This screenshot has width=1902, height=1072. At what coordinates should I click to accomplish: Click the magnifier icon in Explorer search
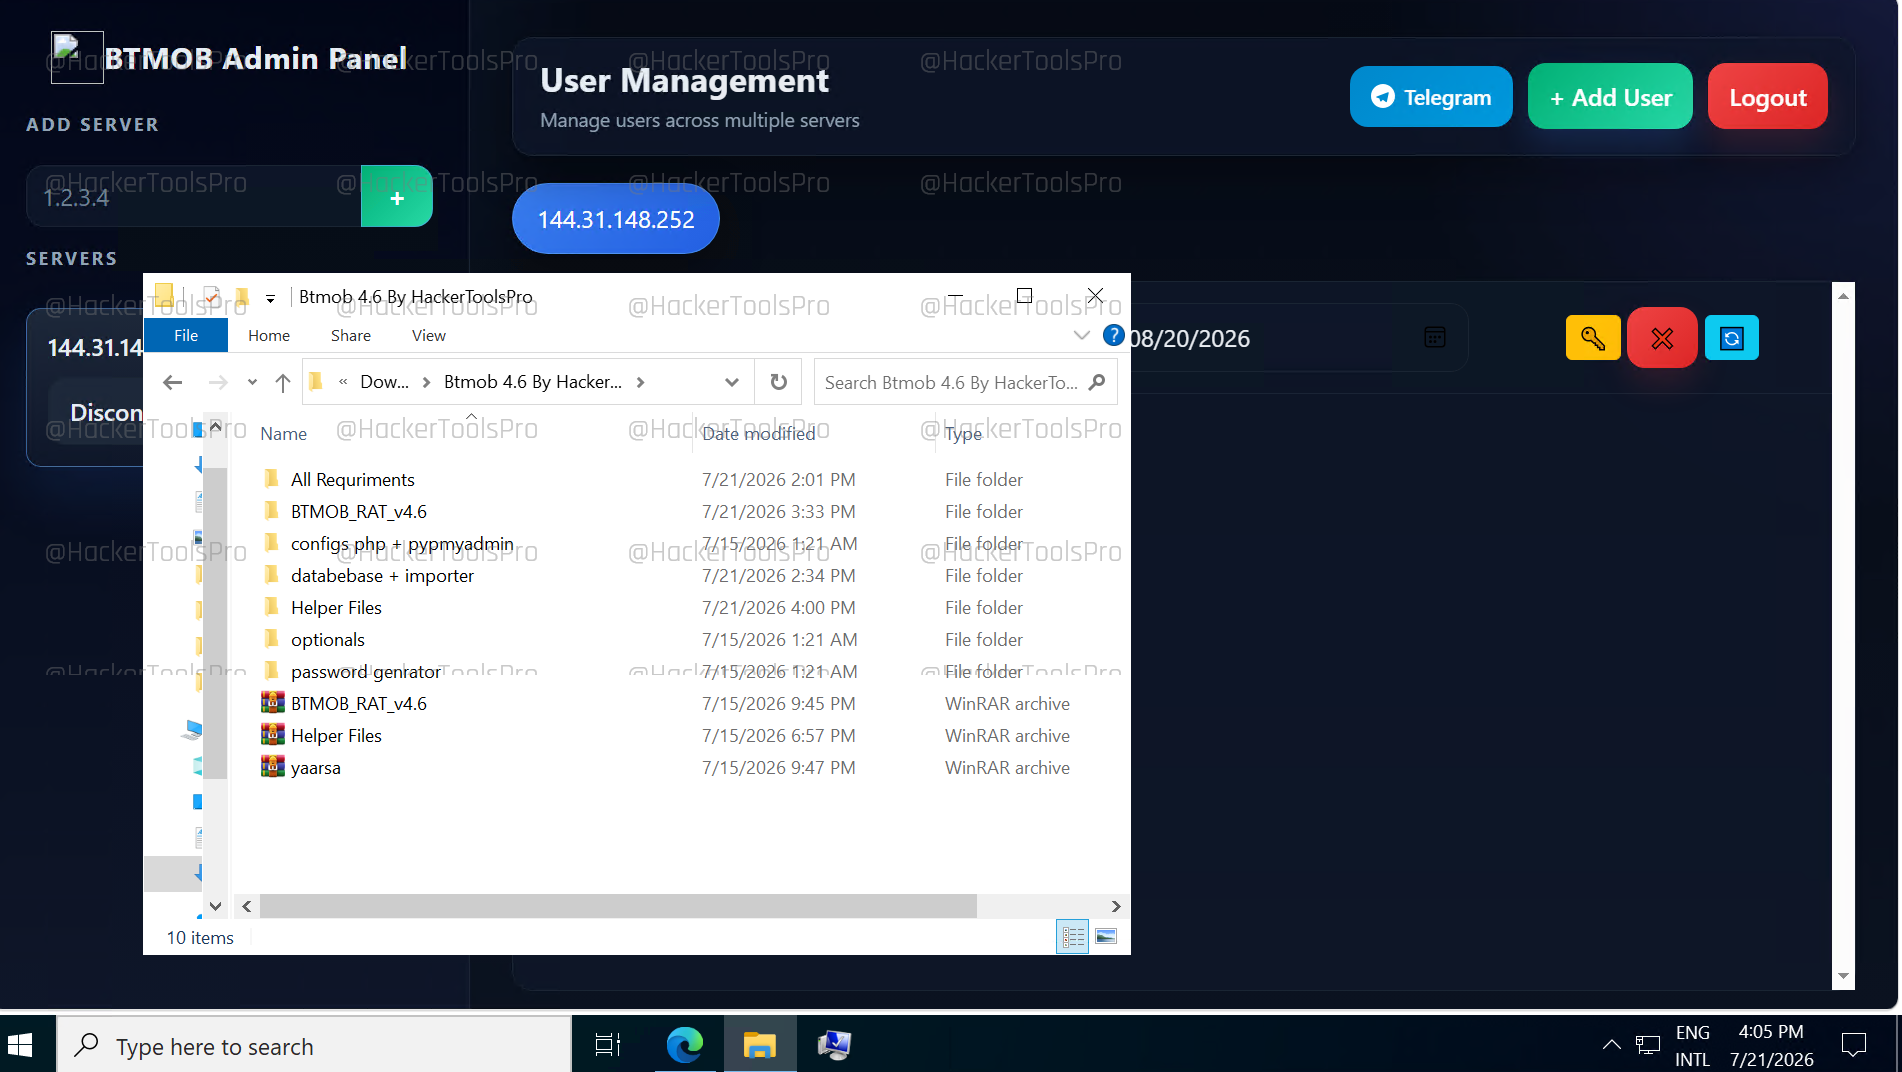point(1097,382)
